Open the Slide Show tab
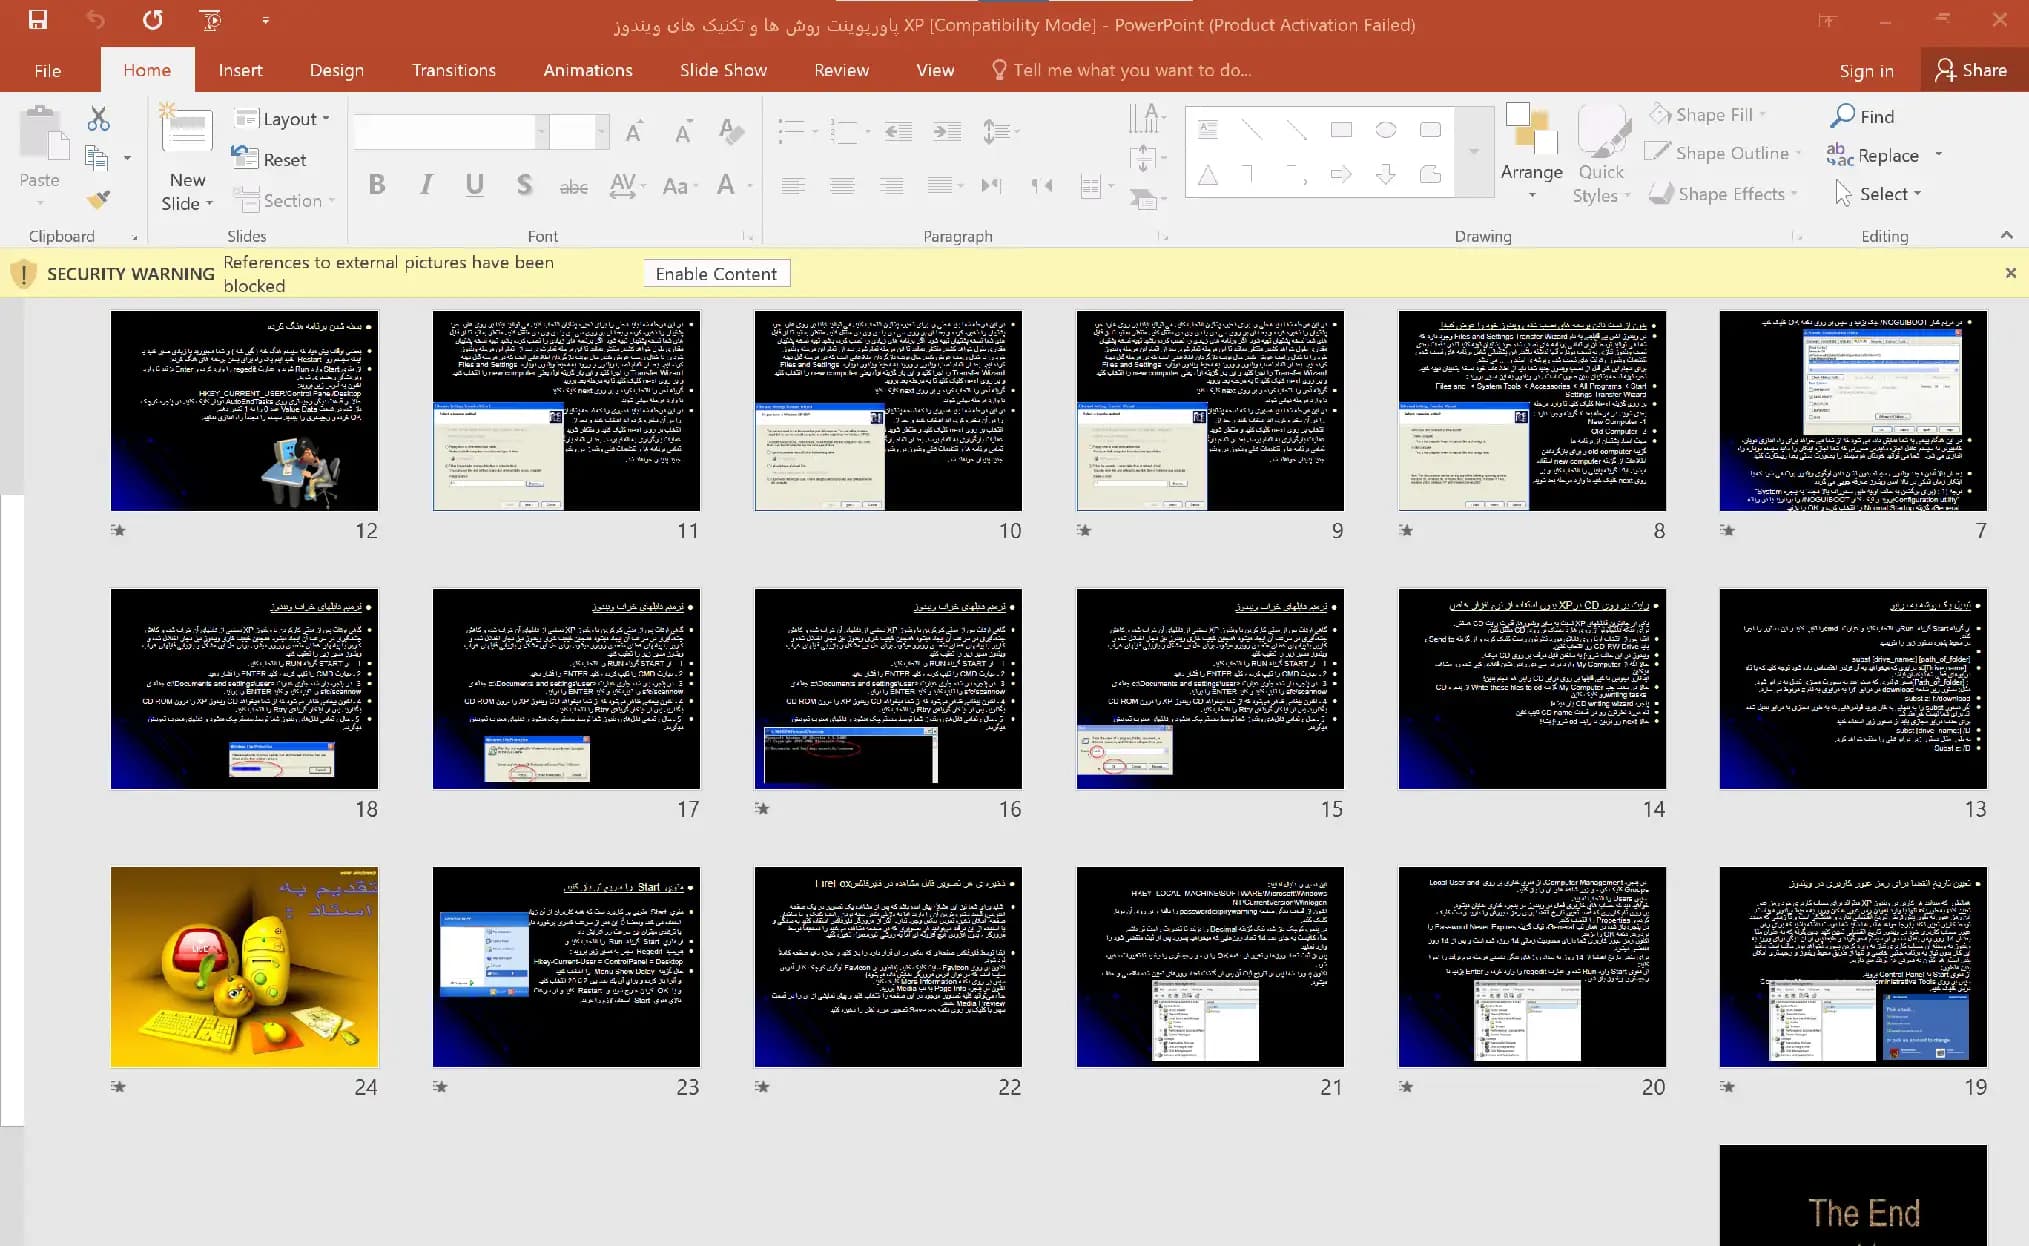This screenshot has height=1246, width=2029. (x=723, y=70)
